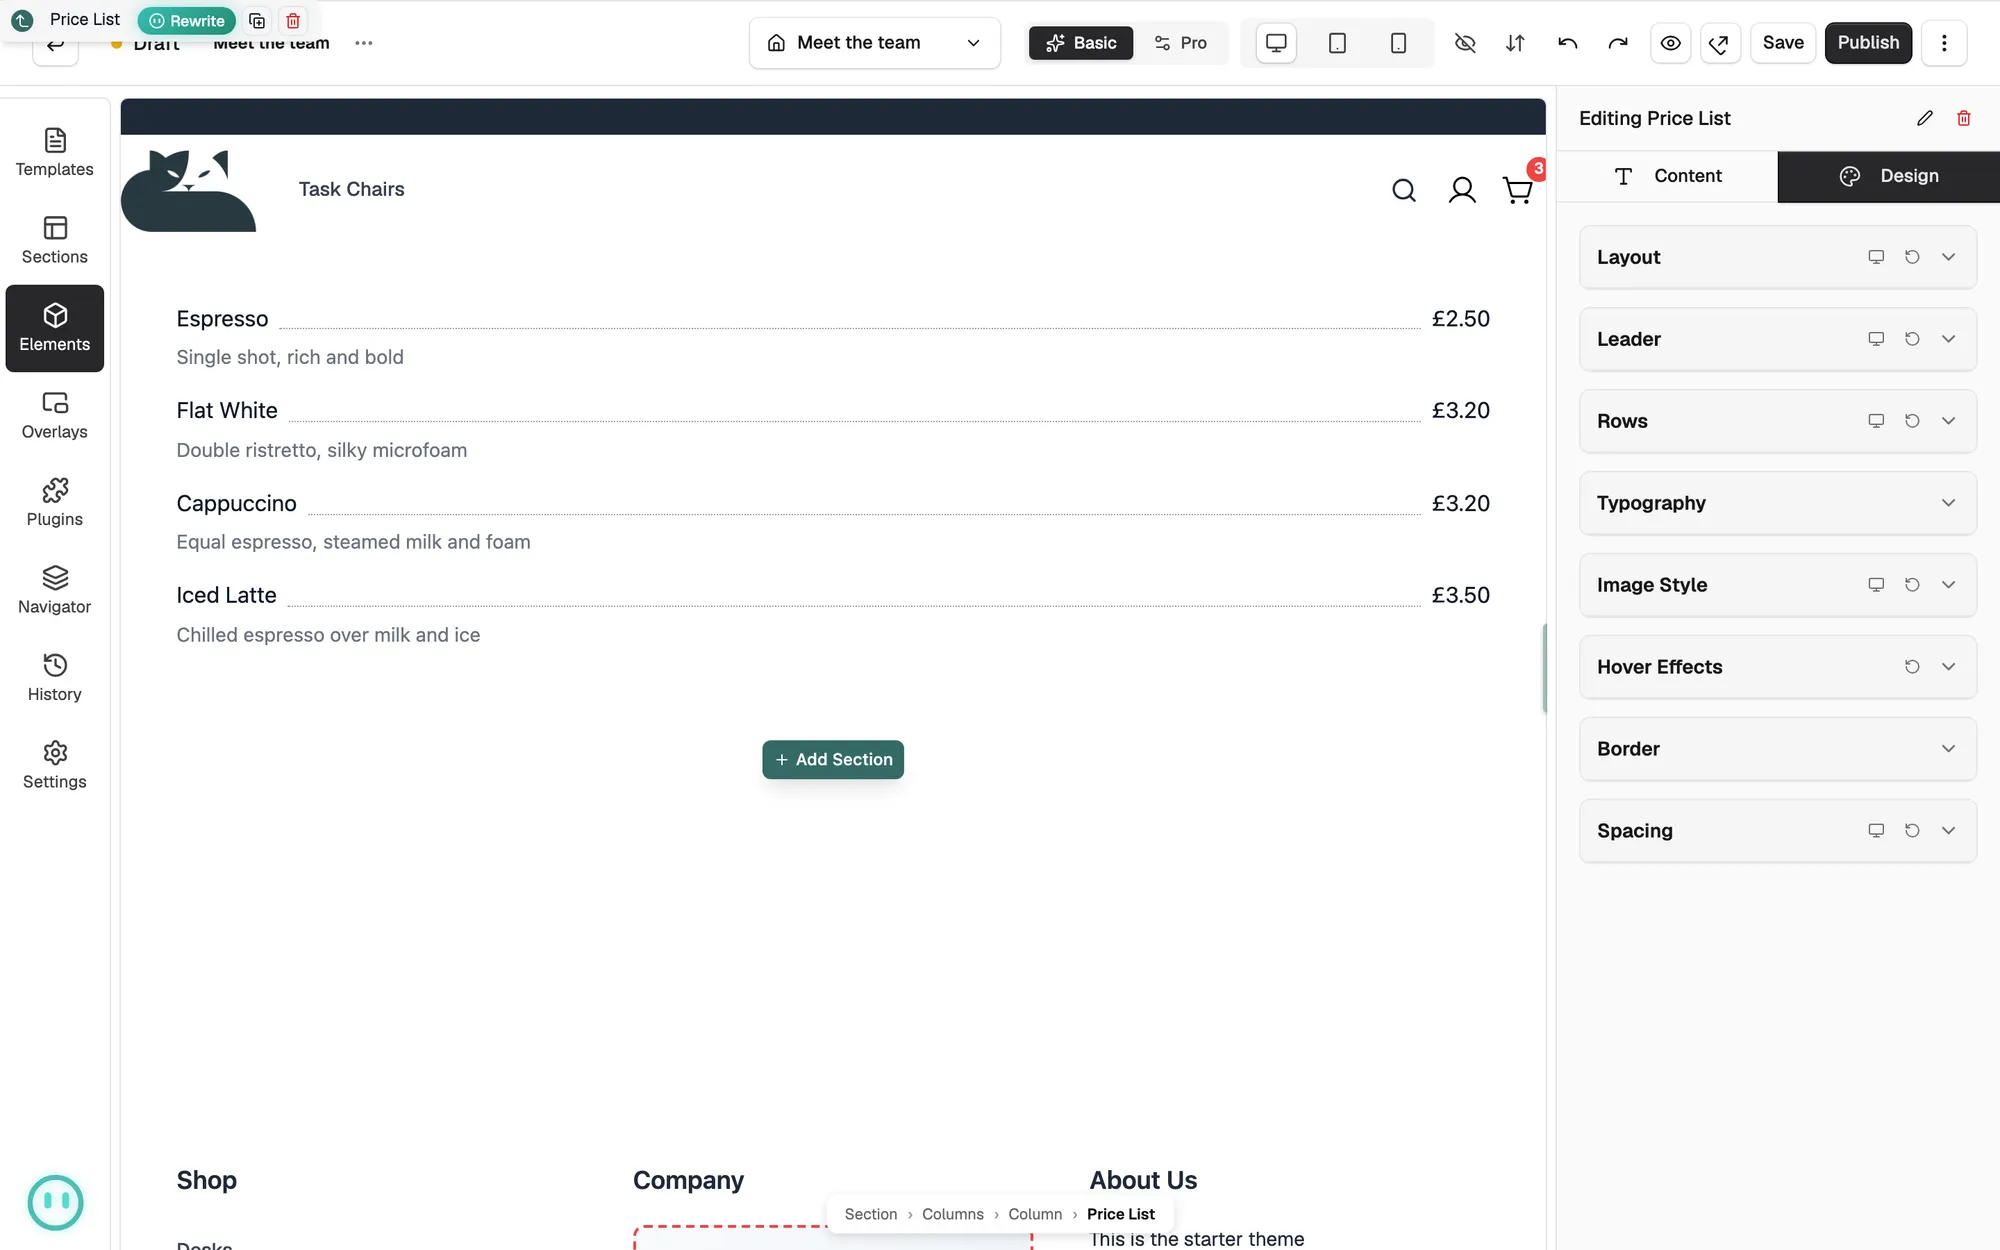Open the more options kebab menu
Image resolution: width=2000 pixels, height=1250 pixels.
[x=1944, y=43]
